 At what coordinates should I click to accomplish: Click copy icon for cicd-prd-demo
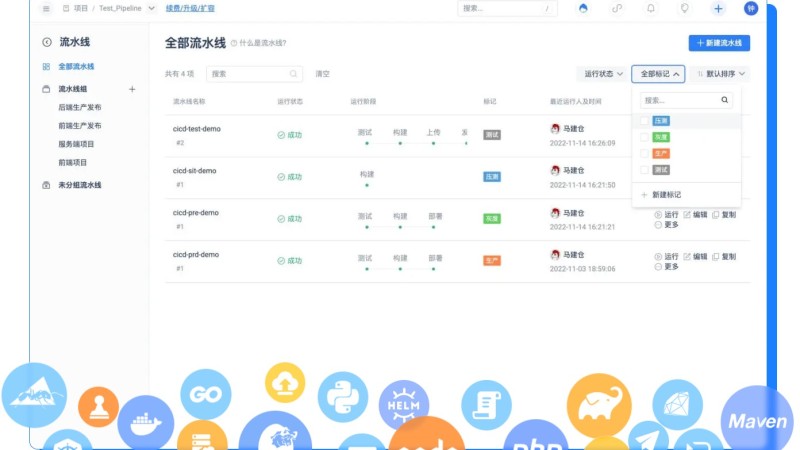[715, 257]
